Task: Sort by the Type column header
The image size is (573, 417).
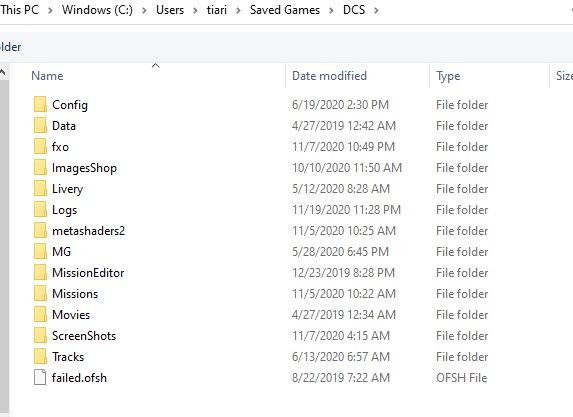Action: [448, 76]
